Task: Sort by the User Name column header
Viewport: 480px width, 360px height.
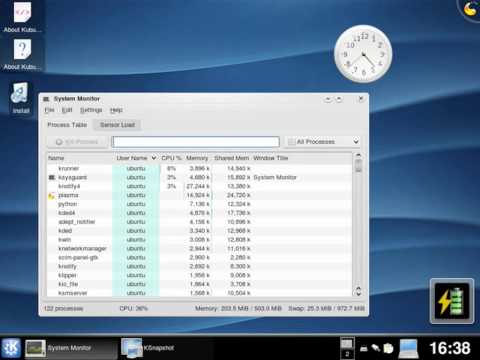Action: tap(136, 158)
